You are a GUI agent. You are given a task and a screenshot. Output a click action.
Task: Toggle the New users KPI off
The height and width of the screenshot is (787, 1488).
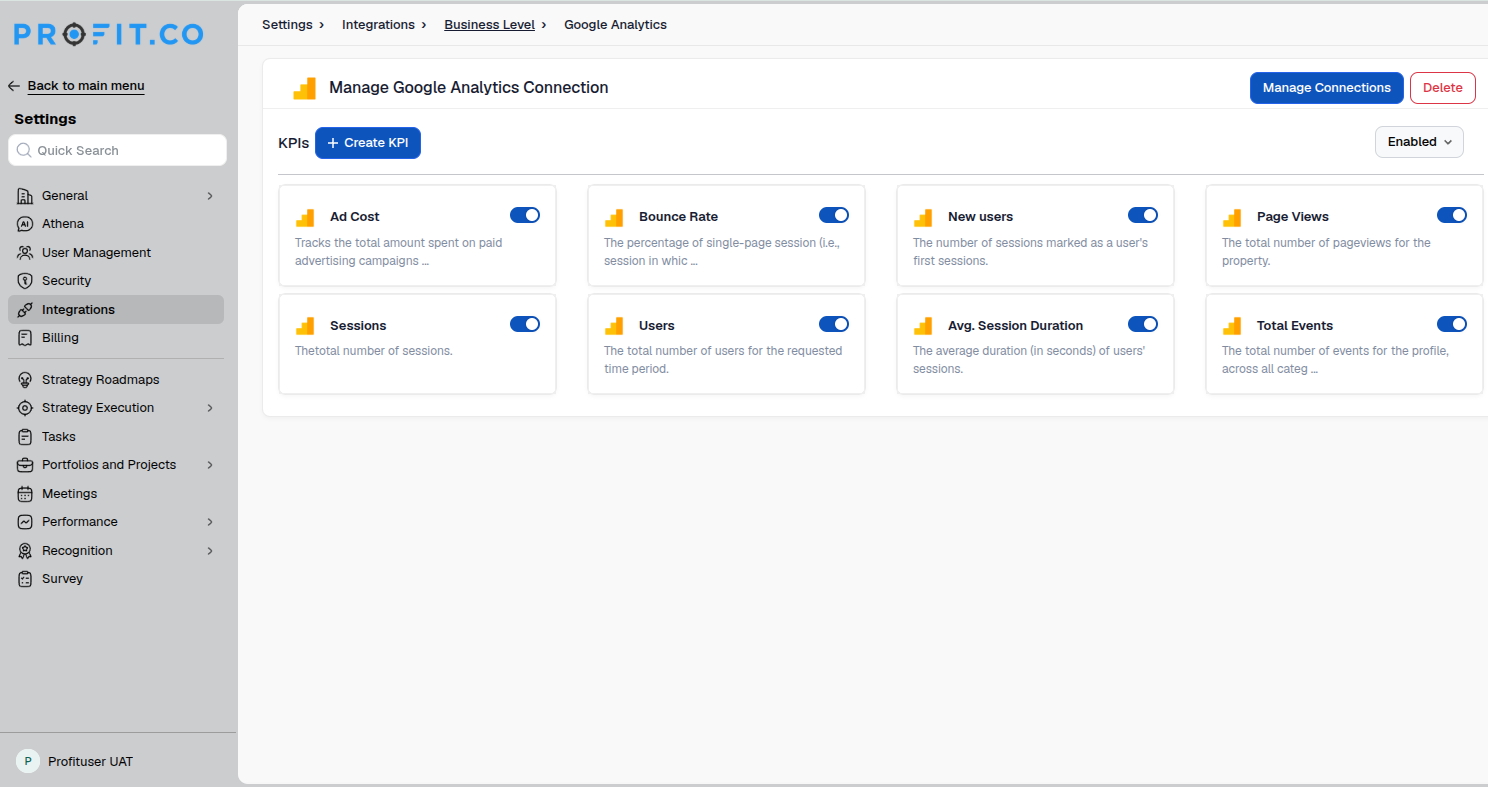tap(1143, 215)
